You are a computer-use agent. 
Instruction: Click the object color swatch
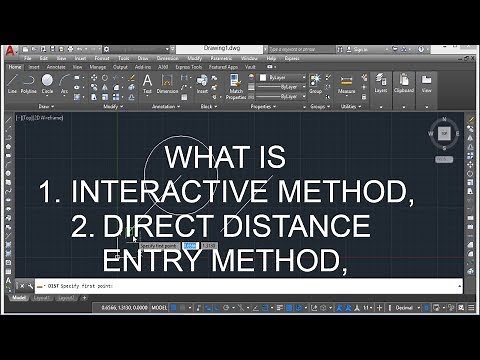[263, 78]
